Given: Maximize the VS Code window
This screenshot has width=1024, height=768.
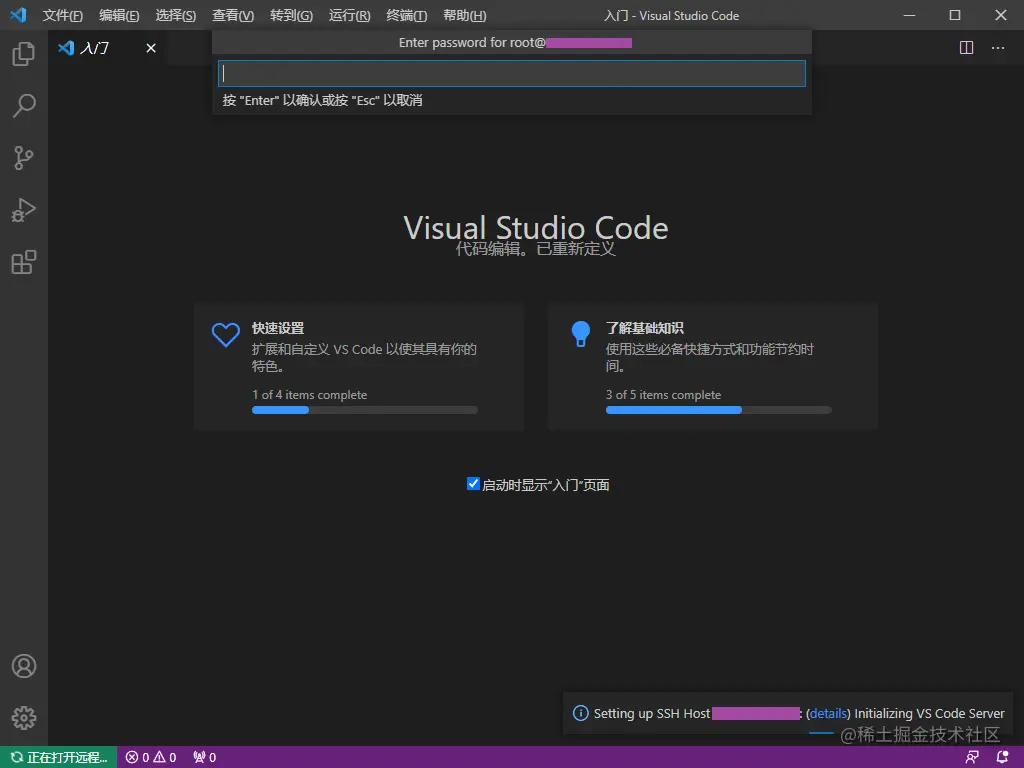Looking at the screenshot, I should point(955,15).
